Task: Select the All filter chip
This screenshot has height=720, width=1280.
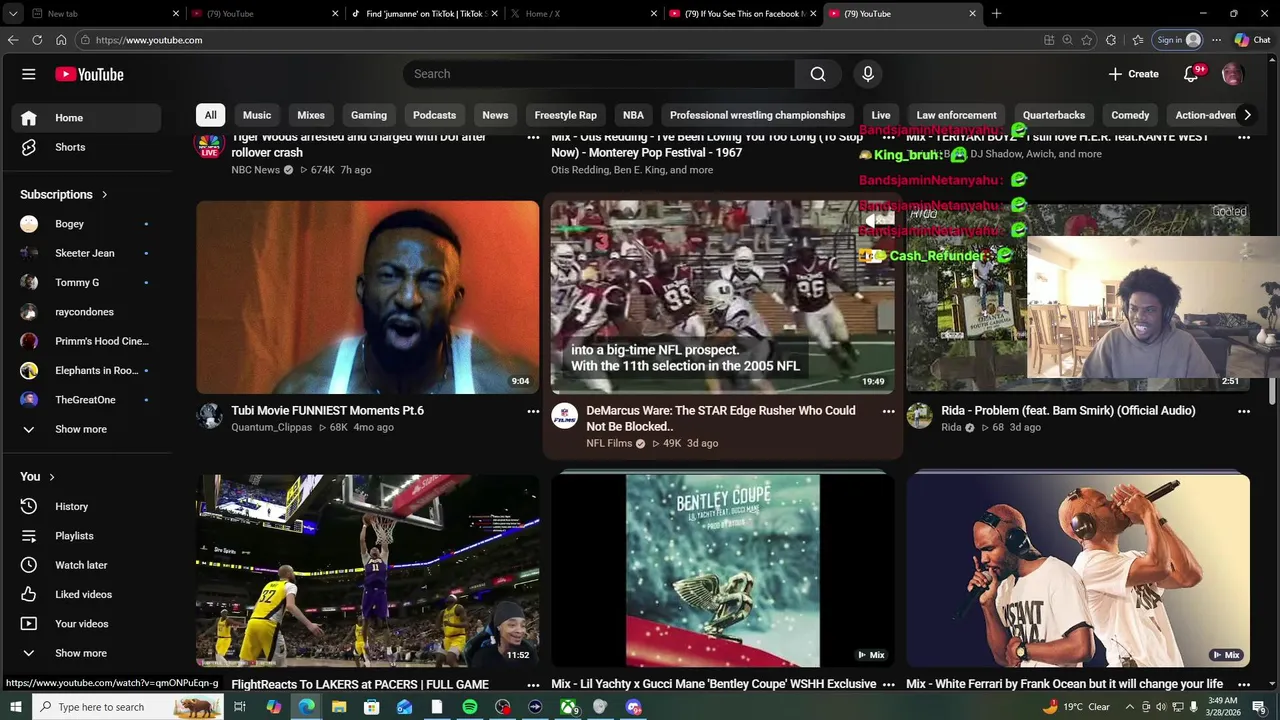Action: tap(210, 115)
